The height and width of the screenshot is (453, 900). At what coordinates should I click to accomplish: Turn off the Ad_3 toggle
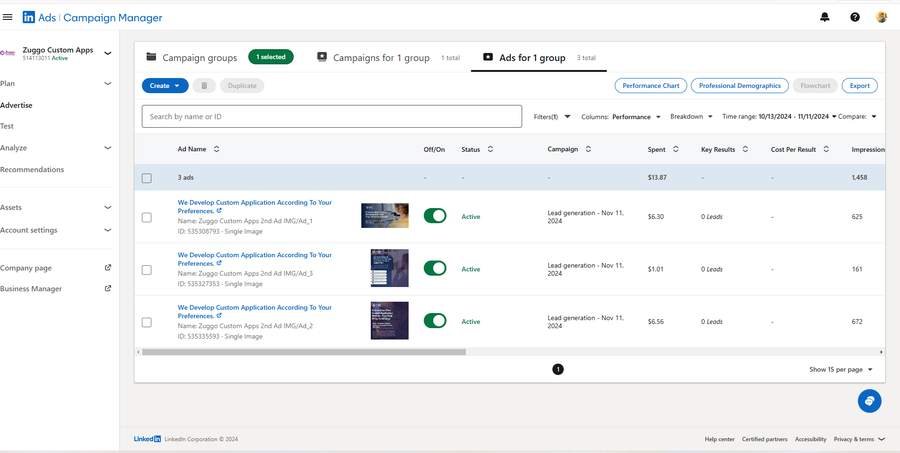click(435, 268)
